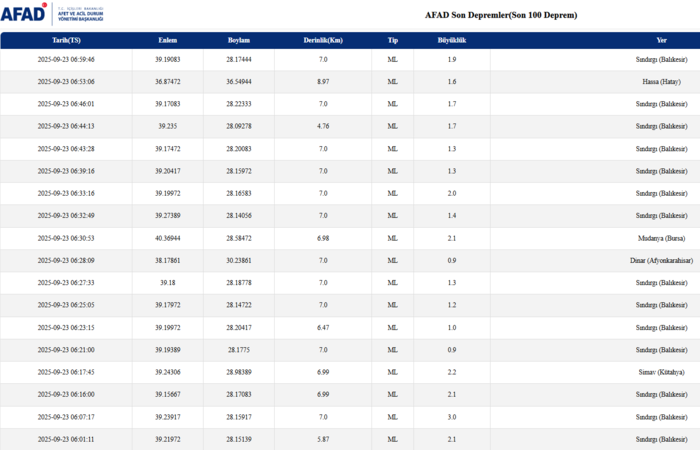Image resolution: width=700 pixels, height=450 pixels.
Task: Click magnitude value 1.2
Action: pos(452,305)
